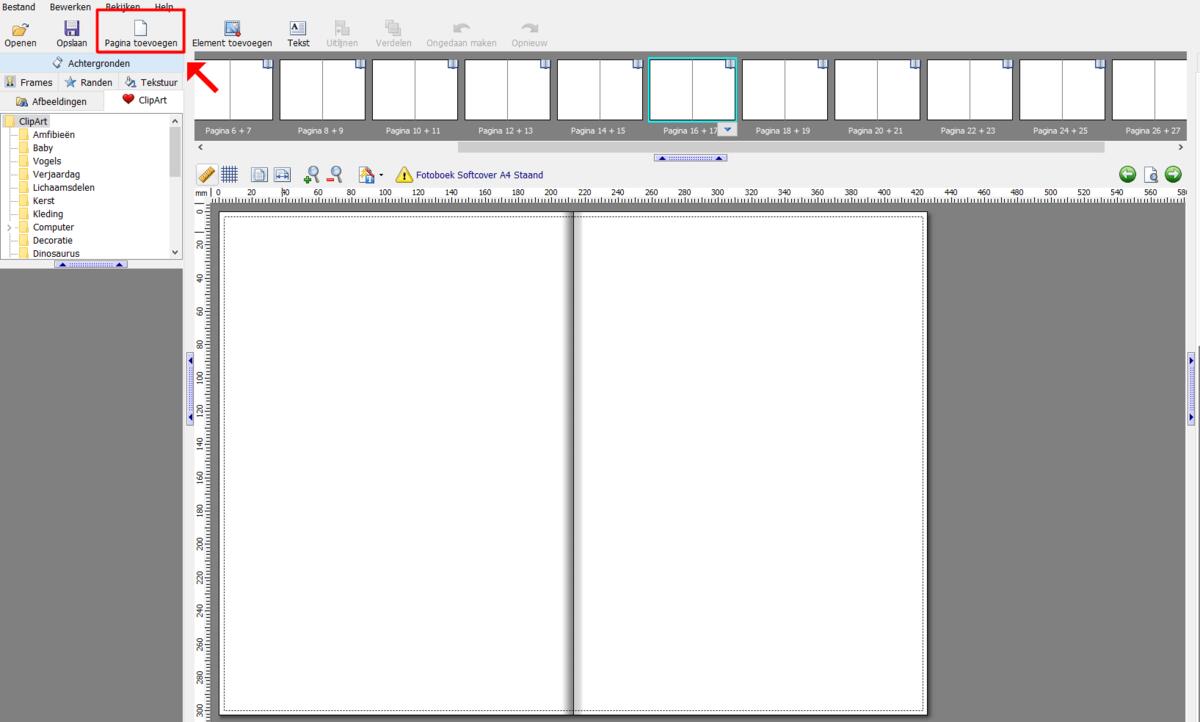This screenshot has width=1200, height=722.
Task: Toggle the grid overlay icon
Action: 229,173
